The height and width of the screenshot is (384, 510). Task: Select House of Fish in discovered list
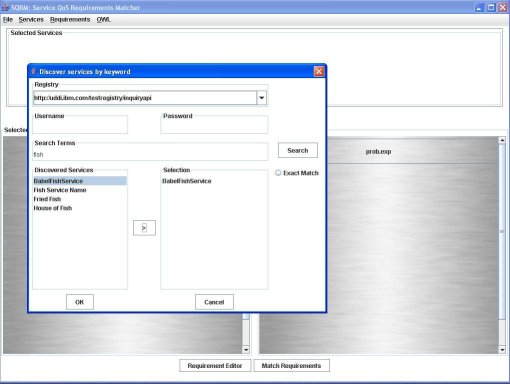[80, 208]
